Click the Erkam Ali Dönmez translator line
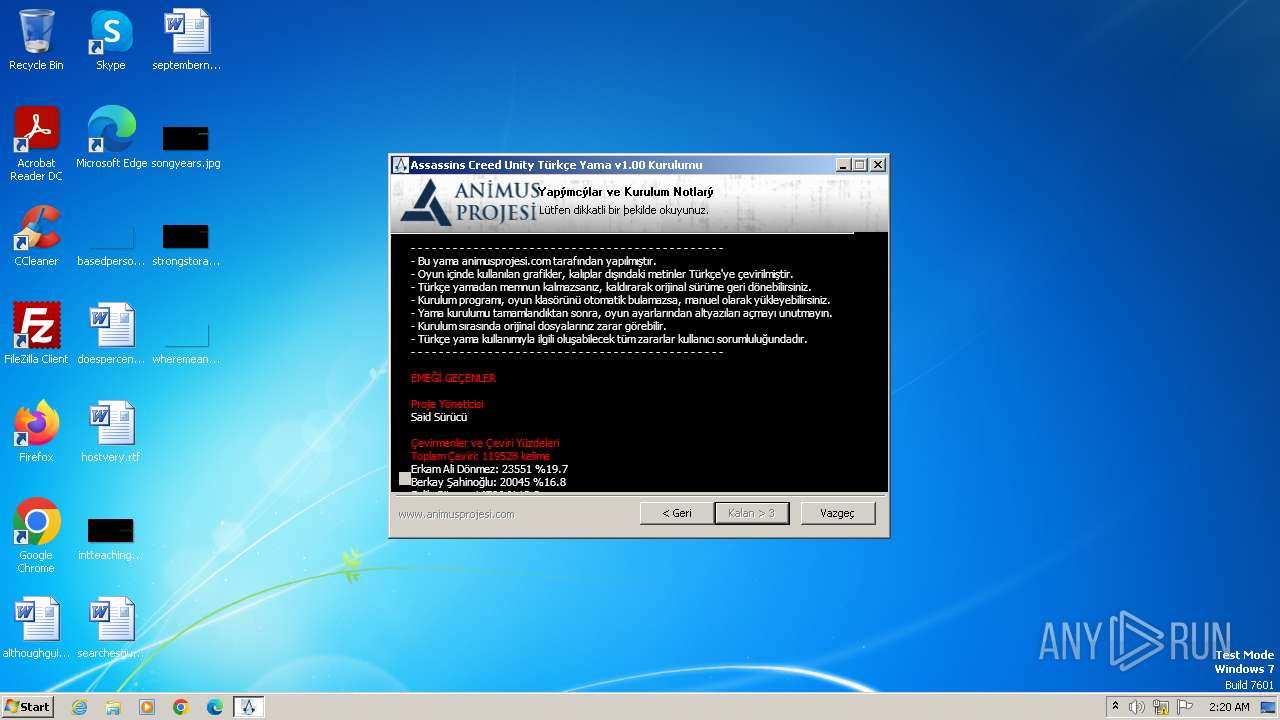 tap(489, 469)
